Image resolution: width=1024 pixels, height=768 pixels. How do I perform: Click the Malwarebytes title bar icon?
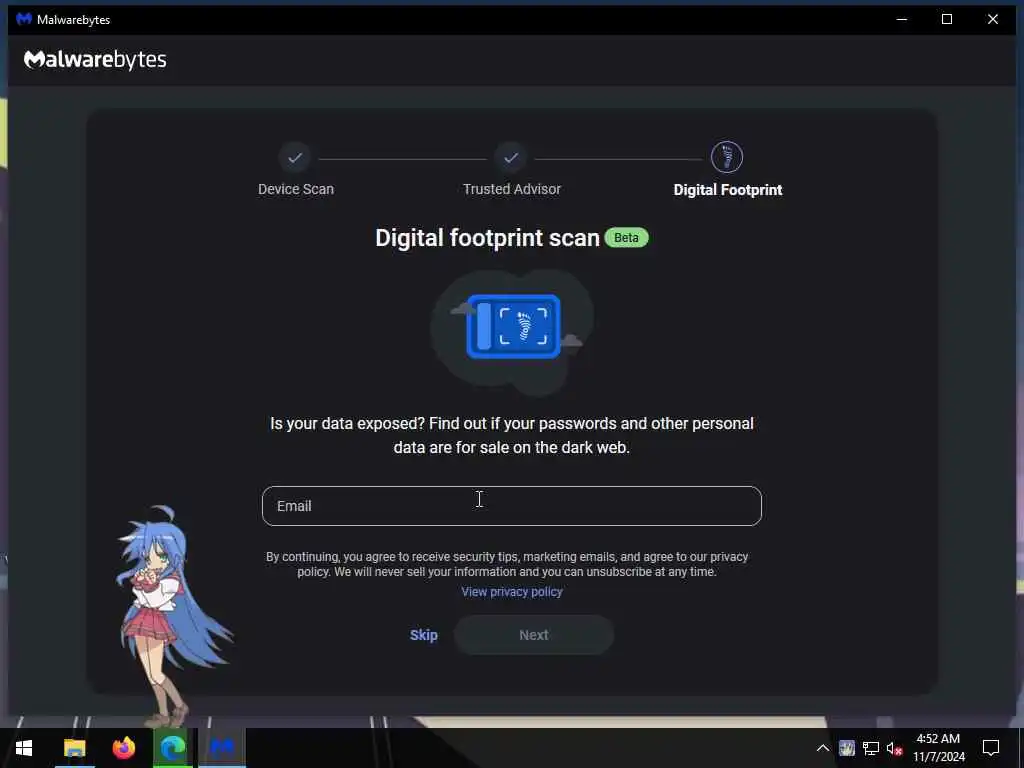[x=24, y=19]
